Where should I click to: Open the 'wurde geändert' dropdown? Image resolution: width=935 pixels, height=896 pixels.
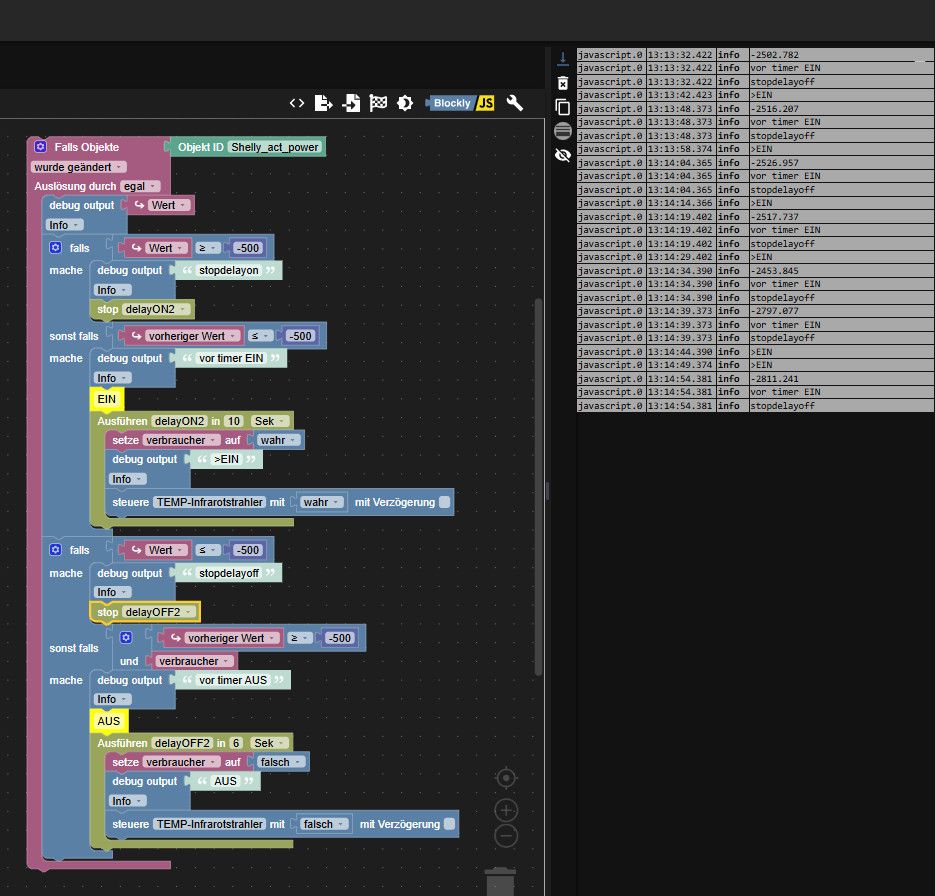(78, 167)
